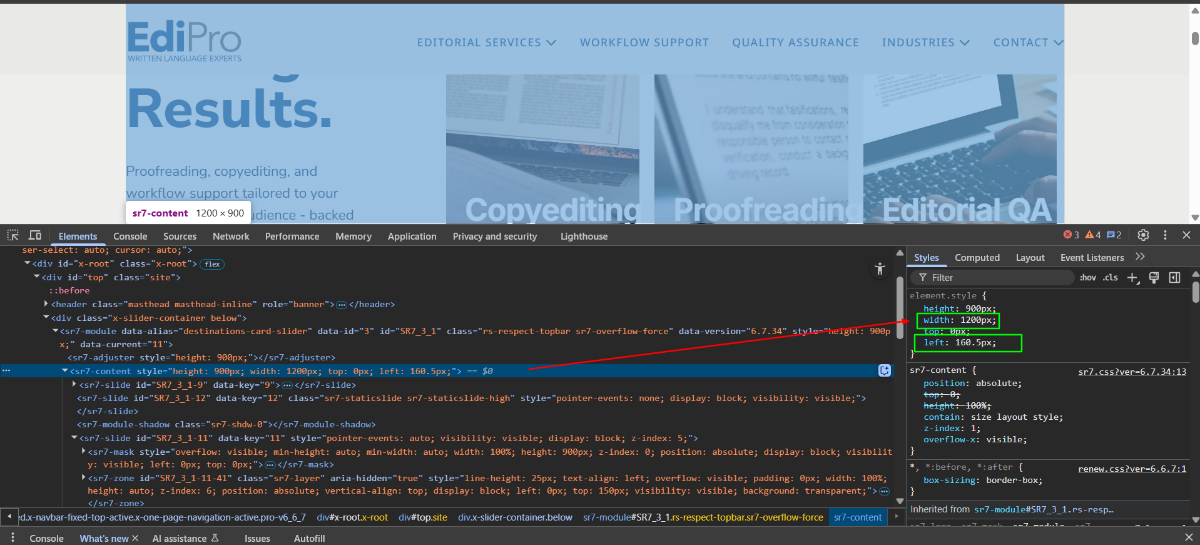Switch to the Sources tab
The height and width of the screenshot is (545, 1200).
(x=180, y=236)
